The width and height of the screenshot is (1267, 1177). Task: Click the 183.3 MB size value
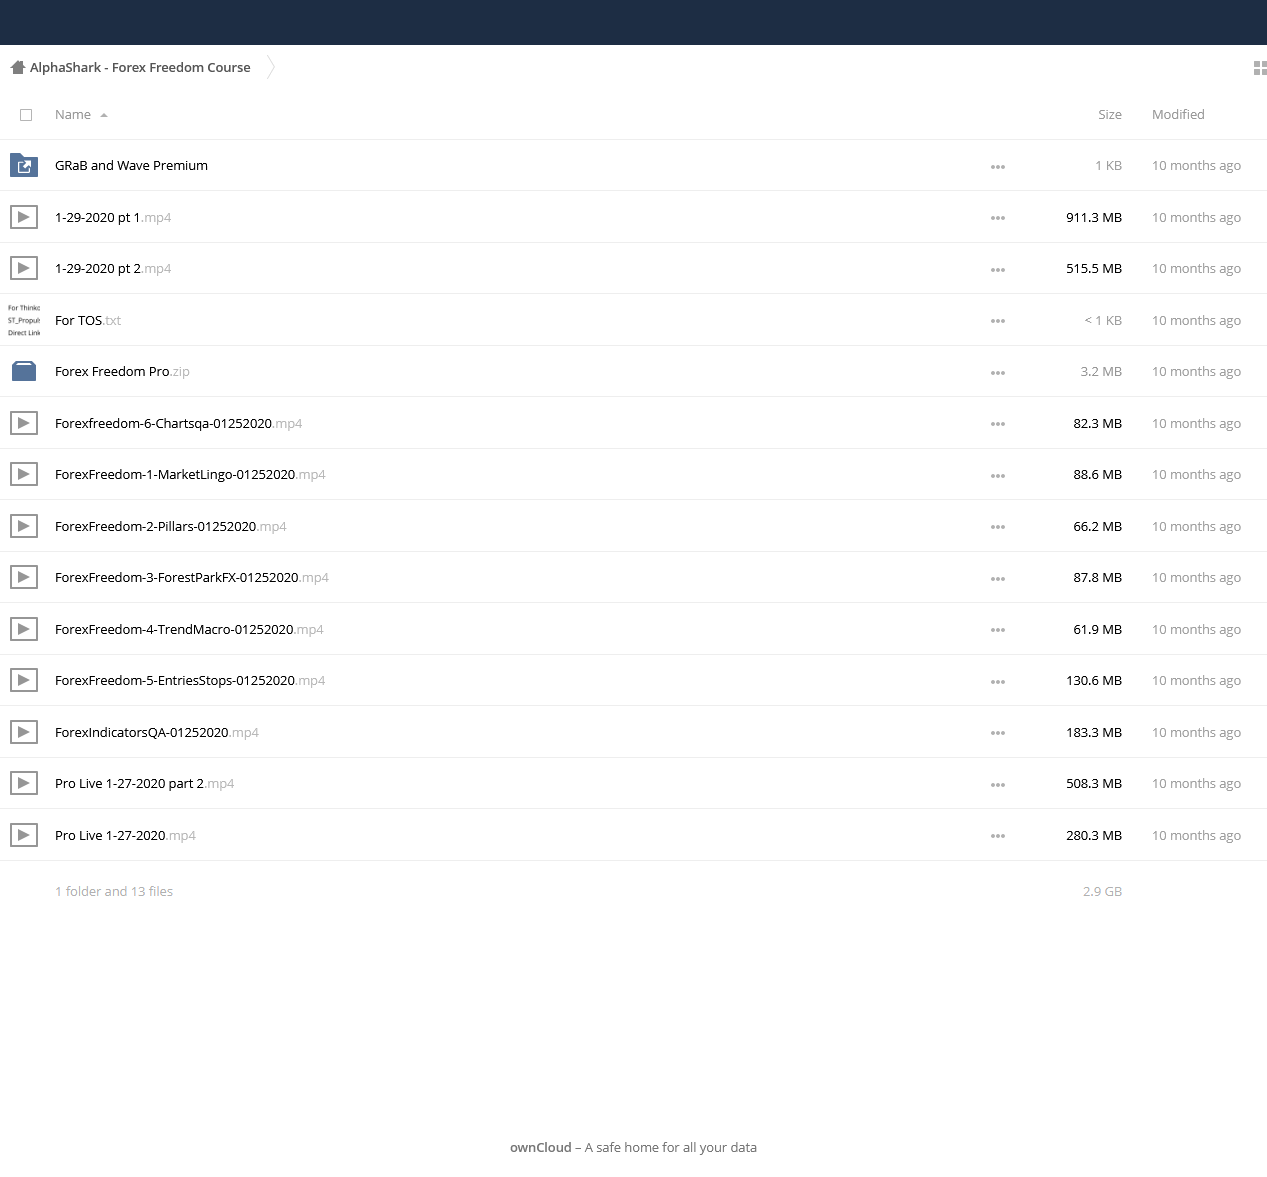1094,732
